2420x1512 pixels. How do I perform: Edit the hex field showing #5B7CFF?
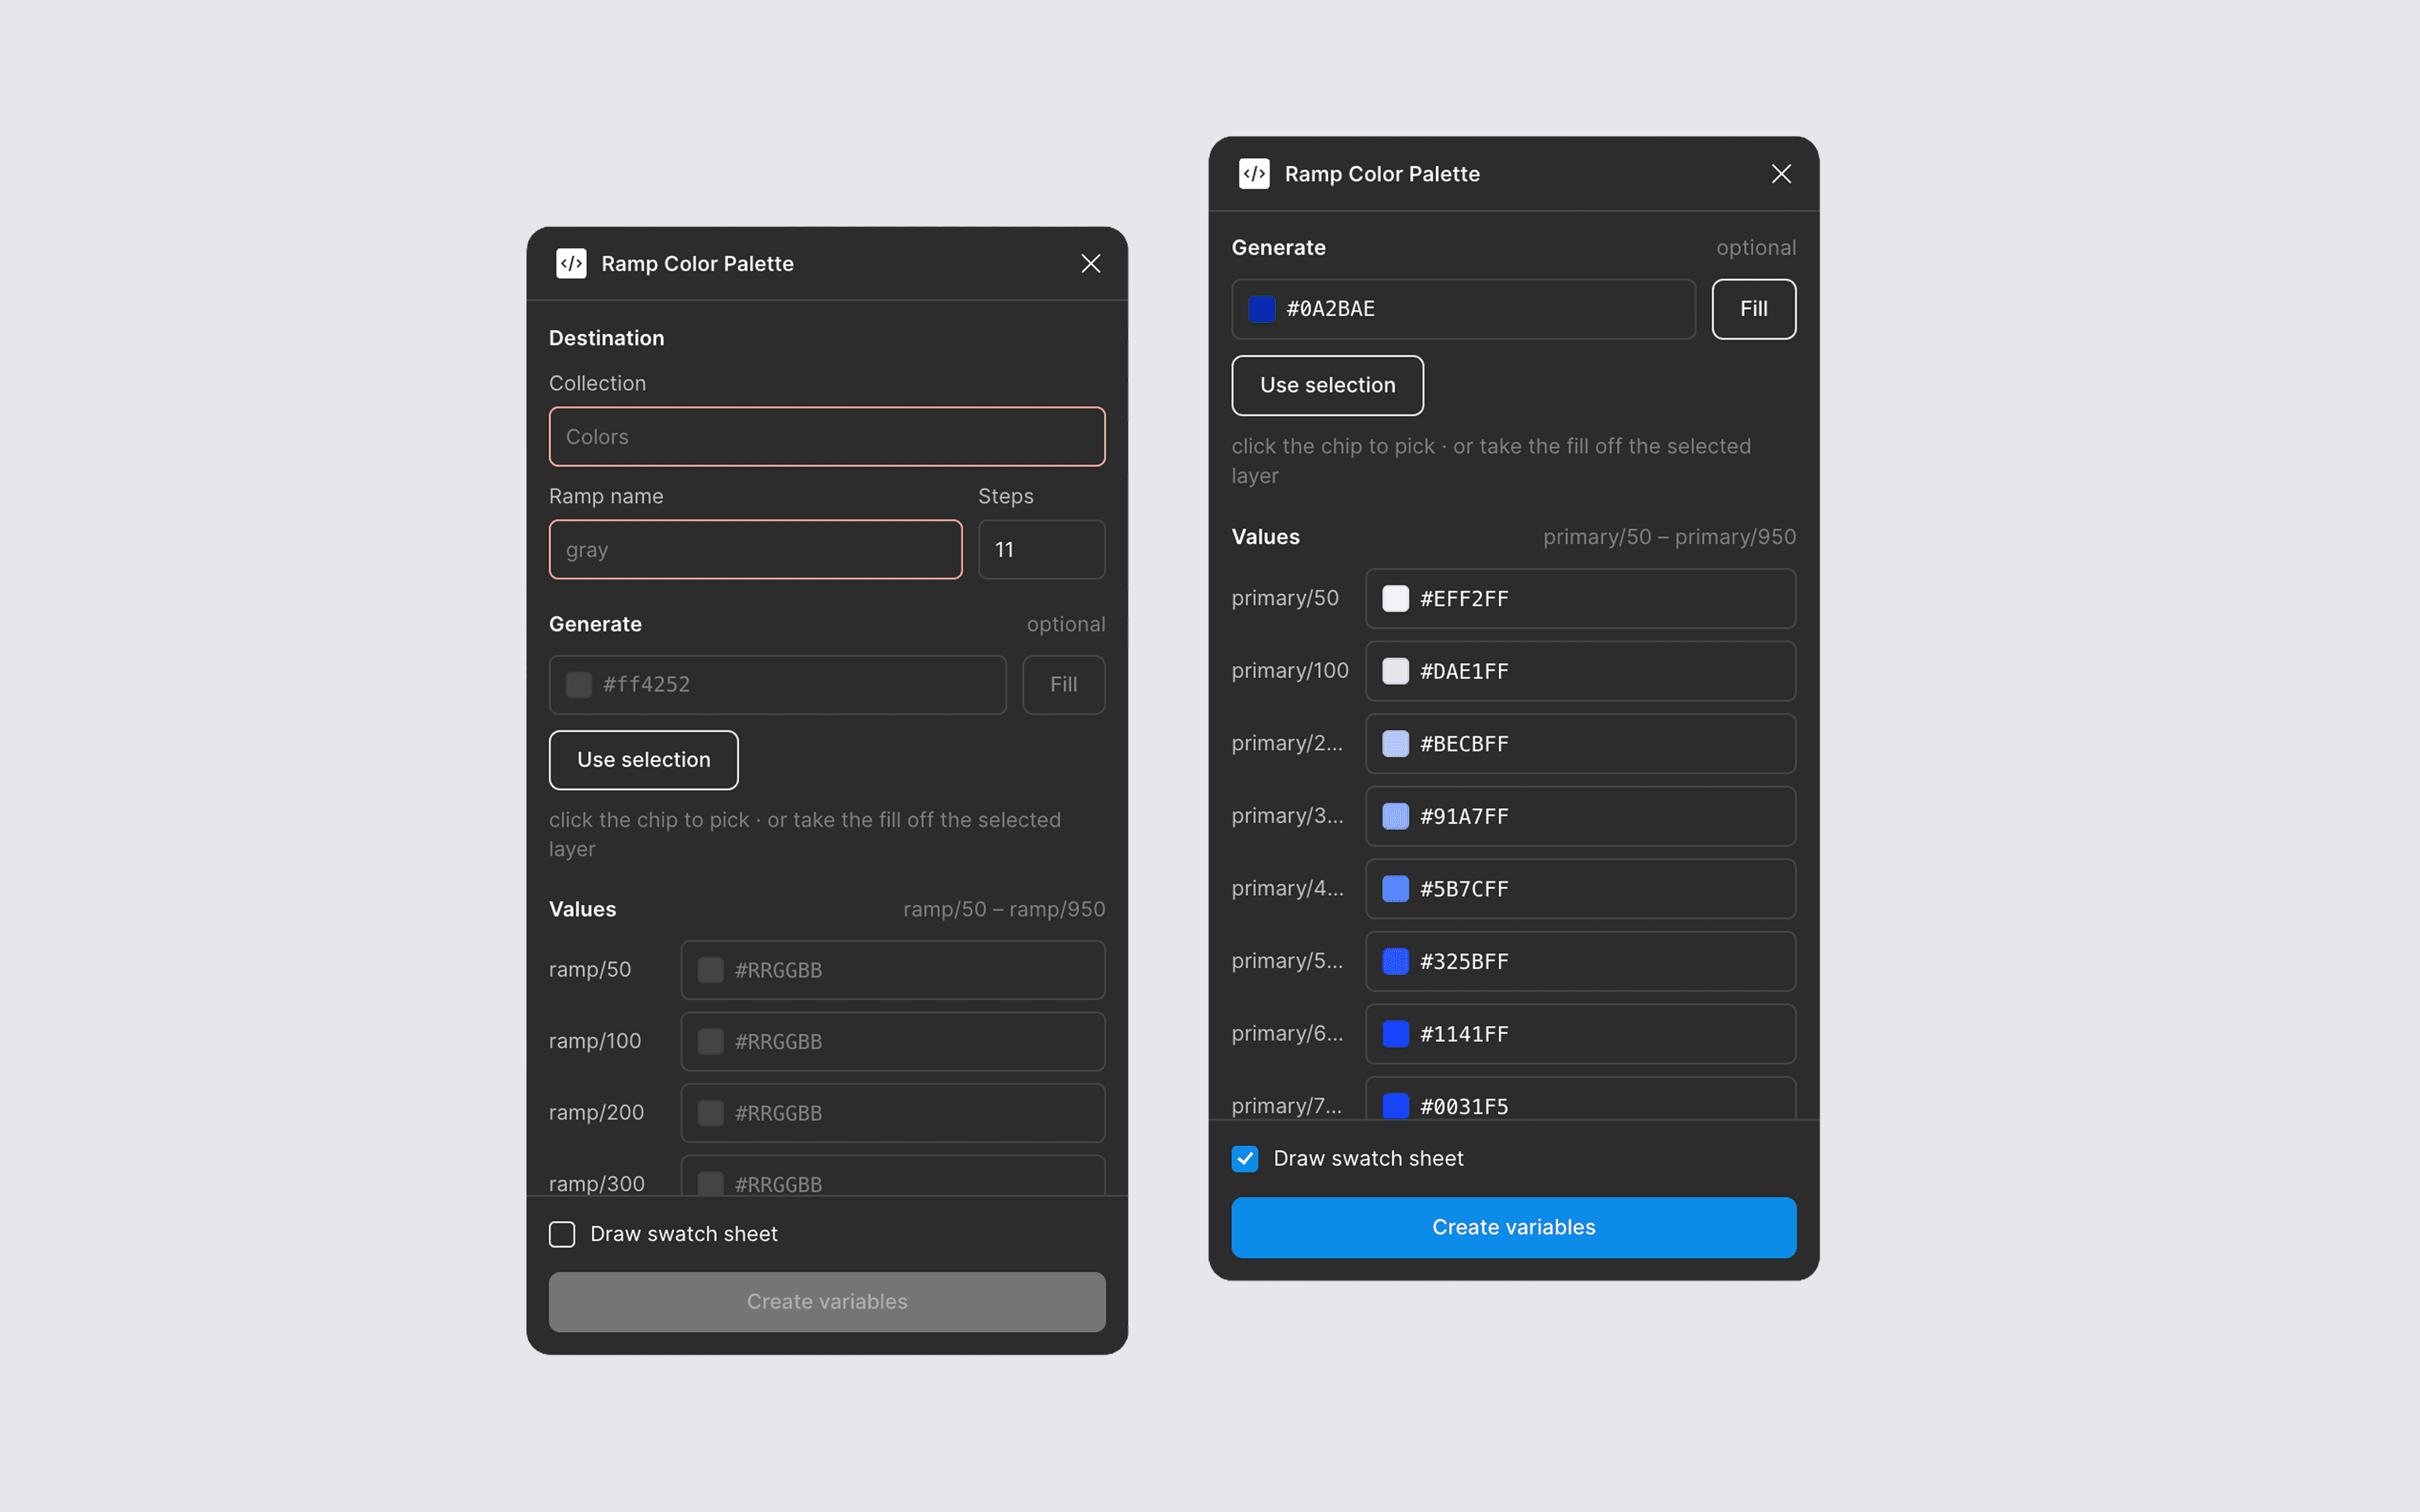[1580, 889]
